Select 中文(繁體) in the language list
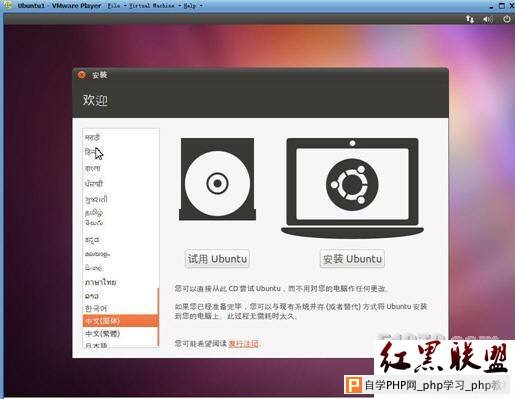This screenshot has width=515, height=399. 120,333
